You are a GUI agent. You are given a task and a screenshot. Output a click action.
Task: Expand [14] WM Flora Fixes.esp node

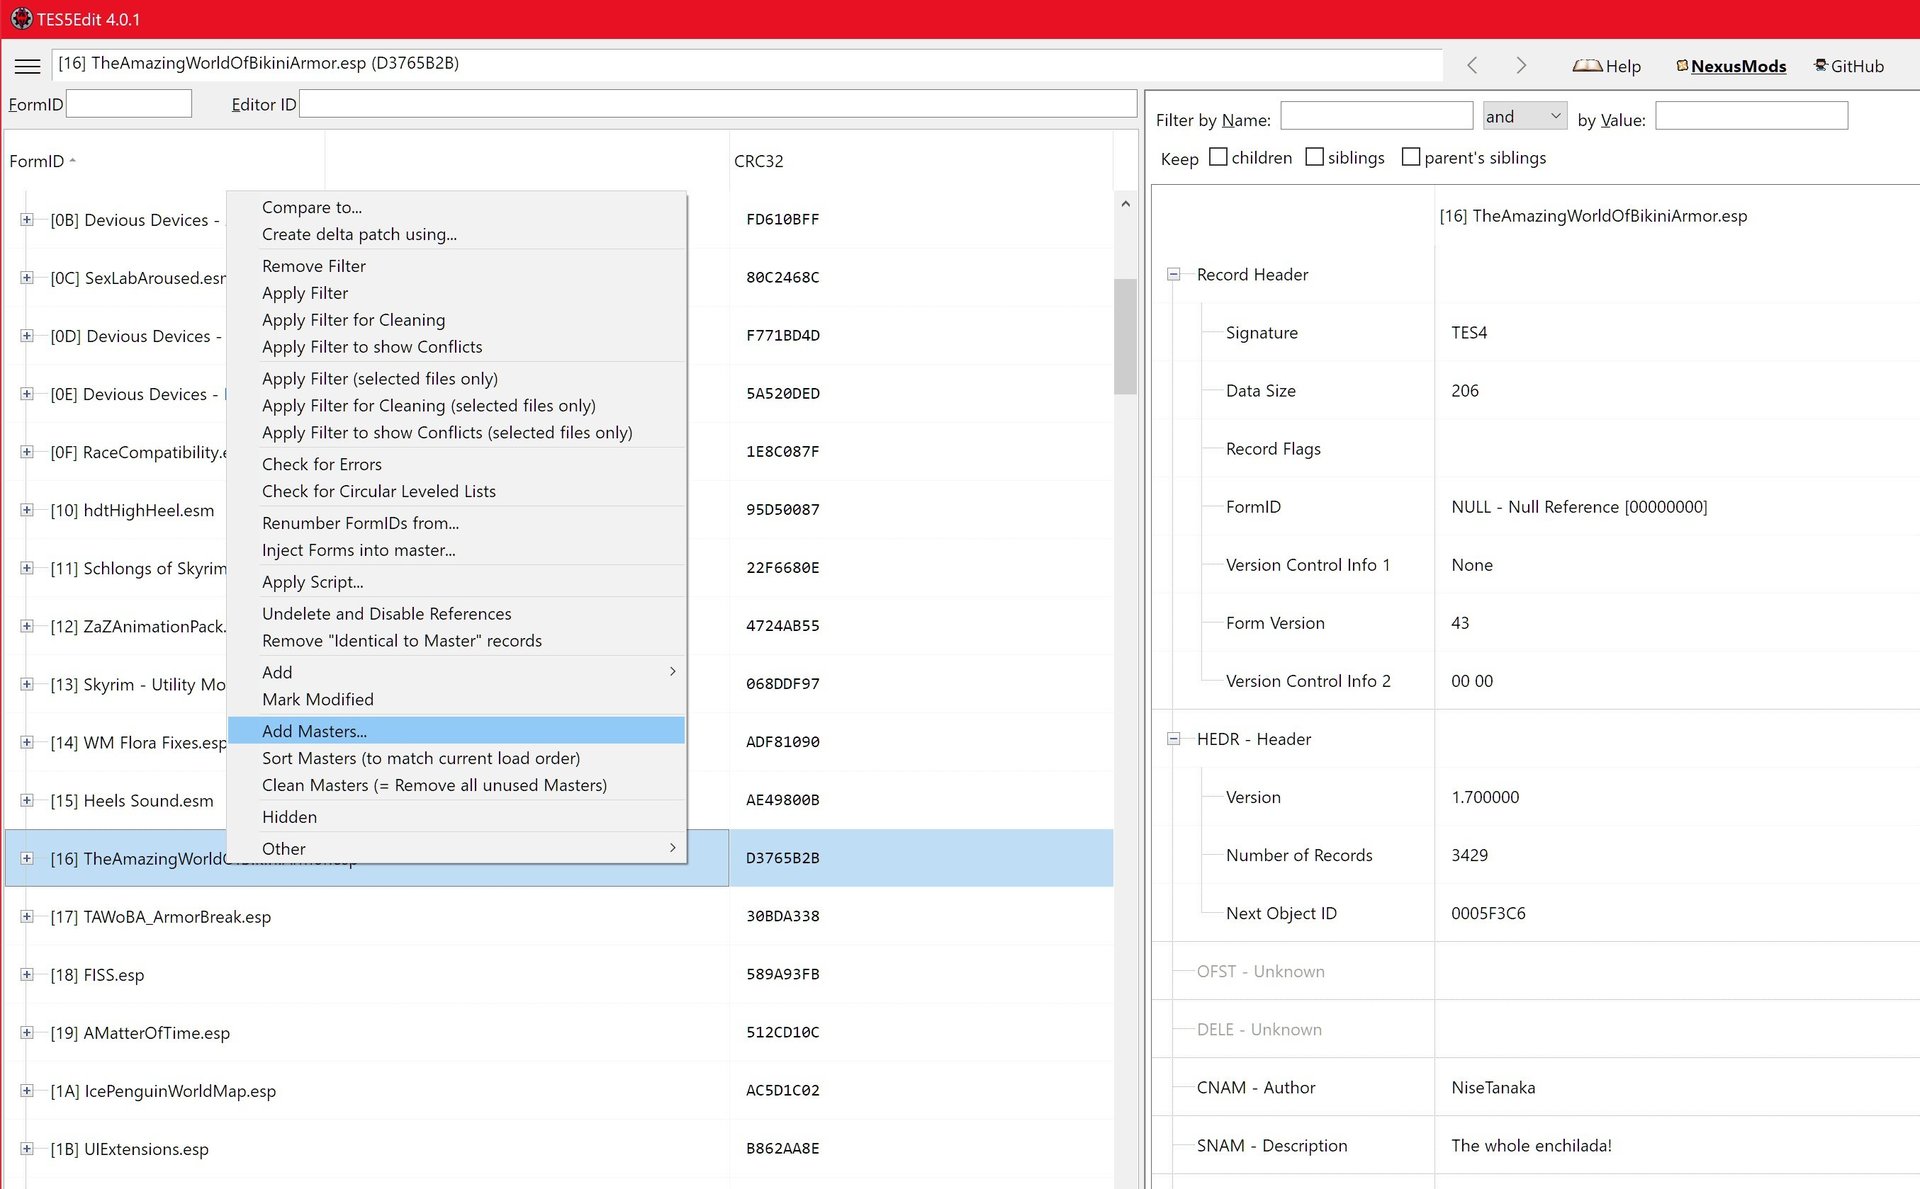pos(27,742)
